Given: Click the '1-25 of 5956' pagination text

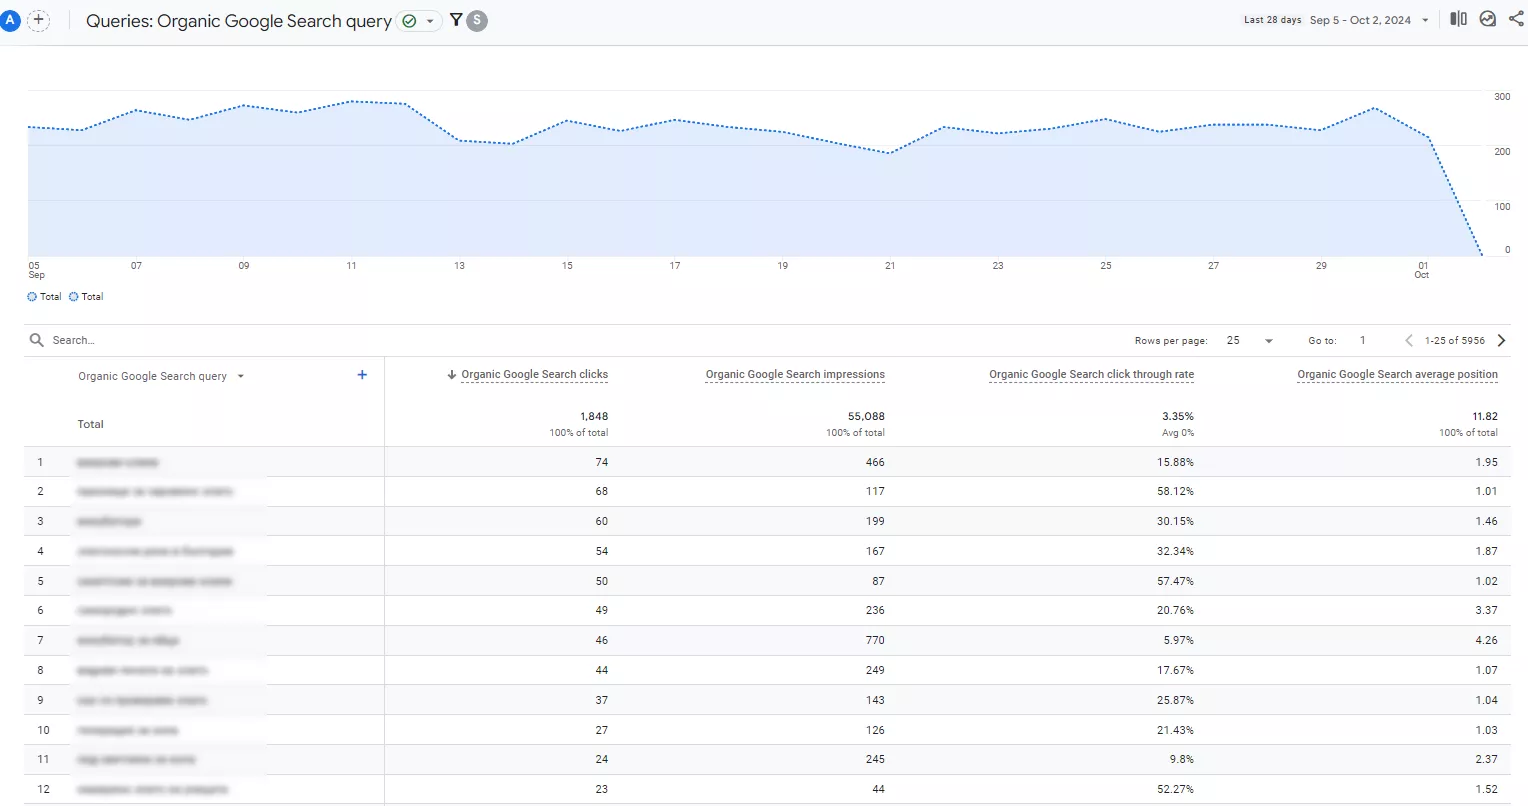Looking at the screenshot, I should pyautogui.click(x=1455, y=341).
